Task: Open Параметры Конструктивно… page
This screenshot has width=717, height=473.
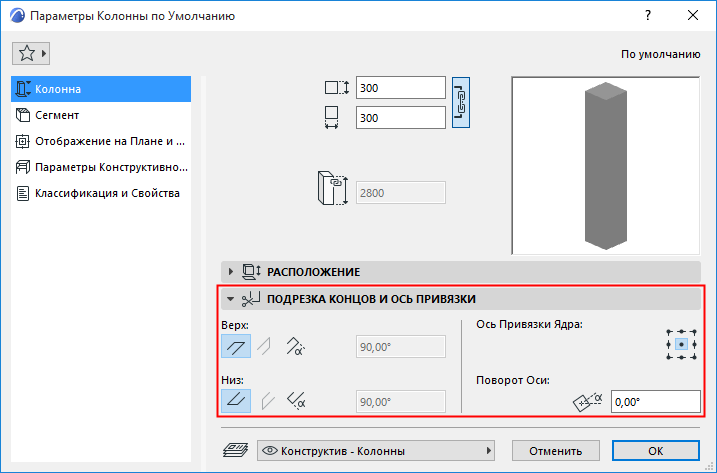Action: [101, 167]
